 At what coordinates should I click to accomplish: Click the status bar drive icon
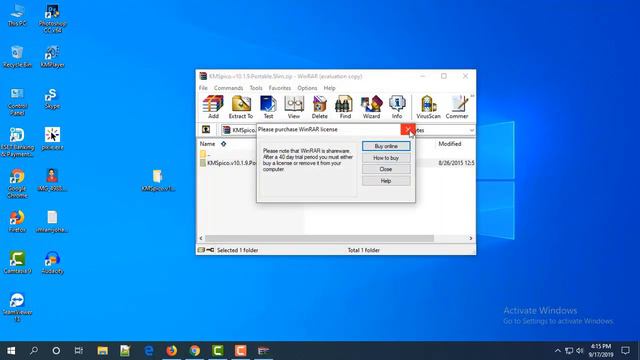[201, 250]
